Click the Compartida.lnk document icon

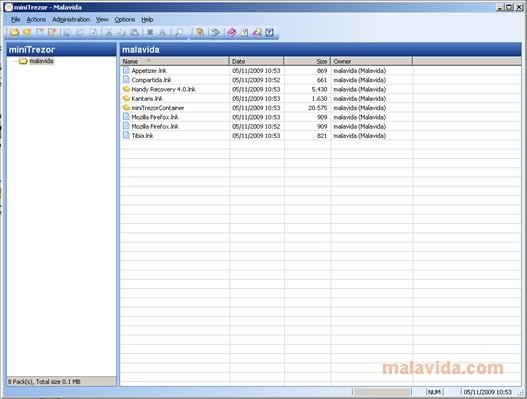[x=126, y=79]
